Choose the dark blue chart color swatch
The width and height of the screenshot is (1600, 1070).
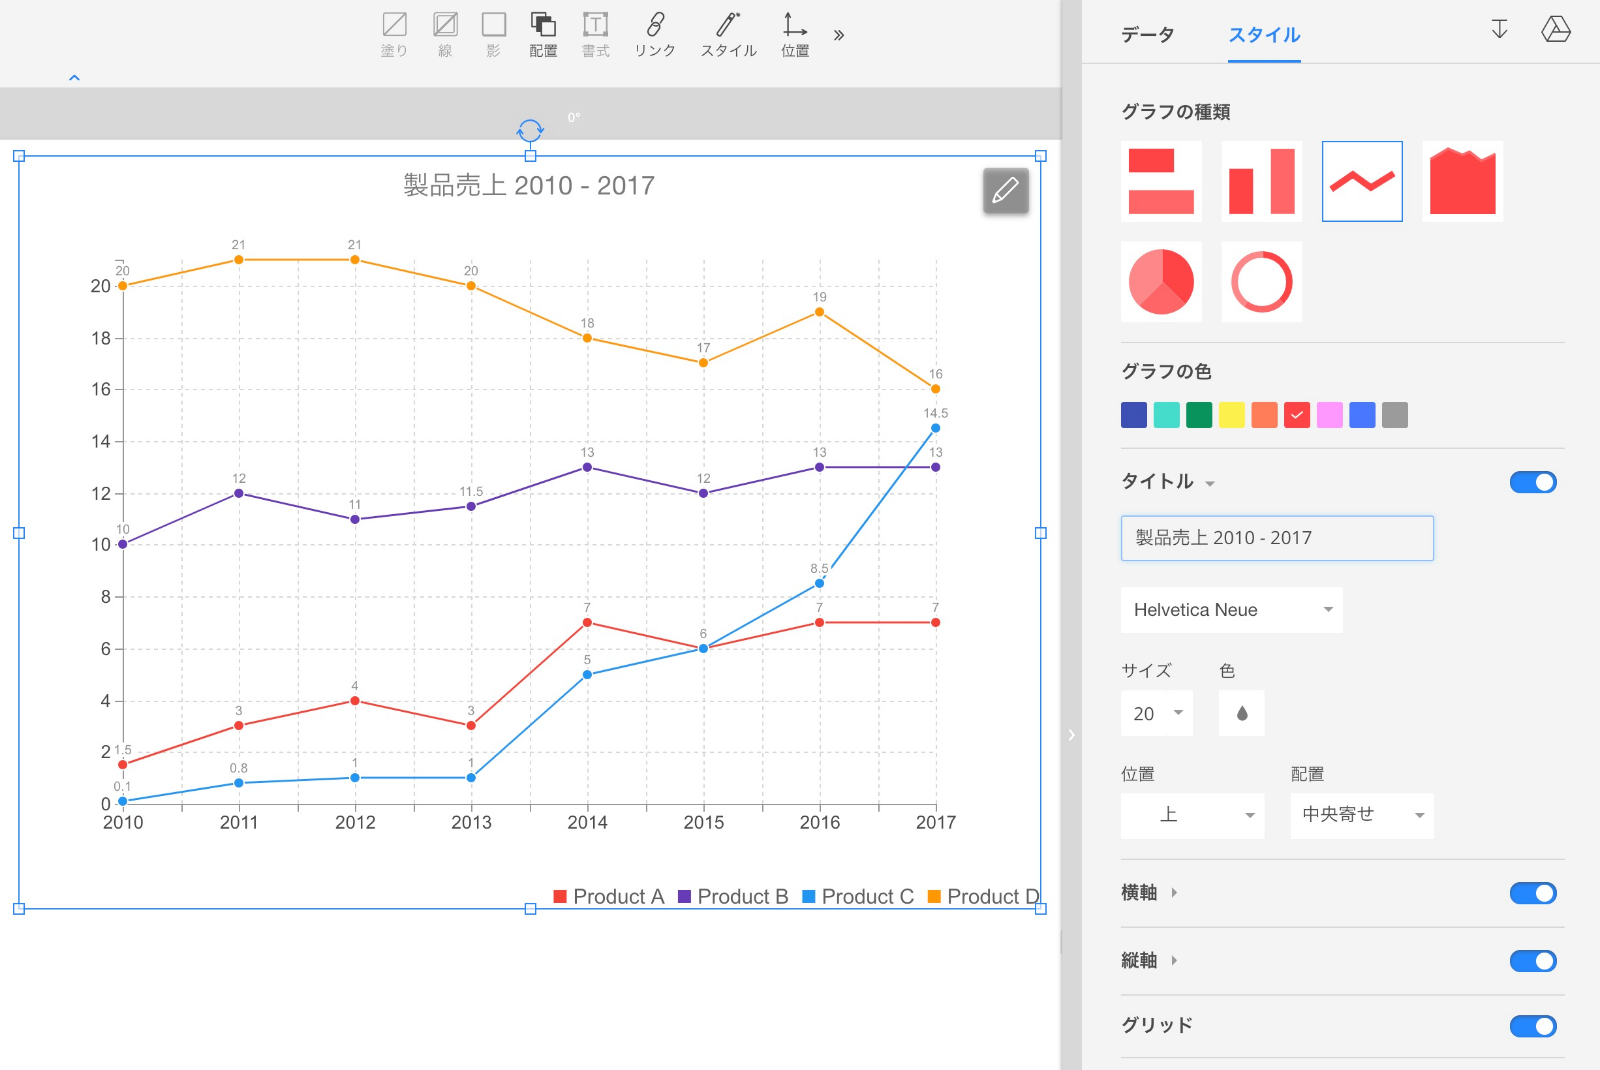tap(1134, 415)
